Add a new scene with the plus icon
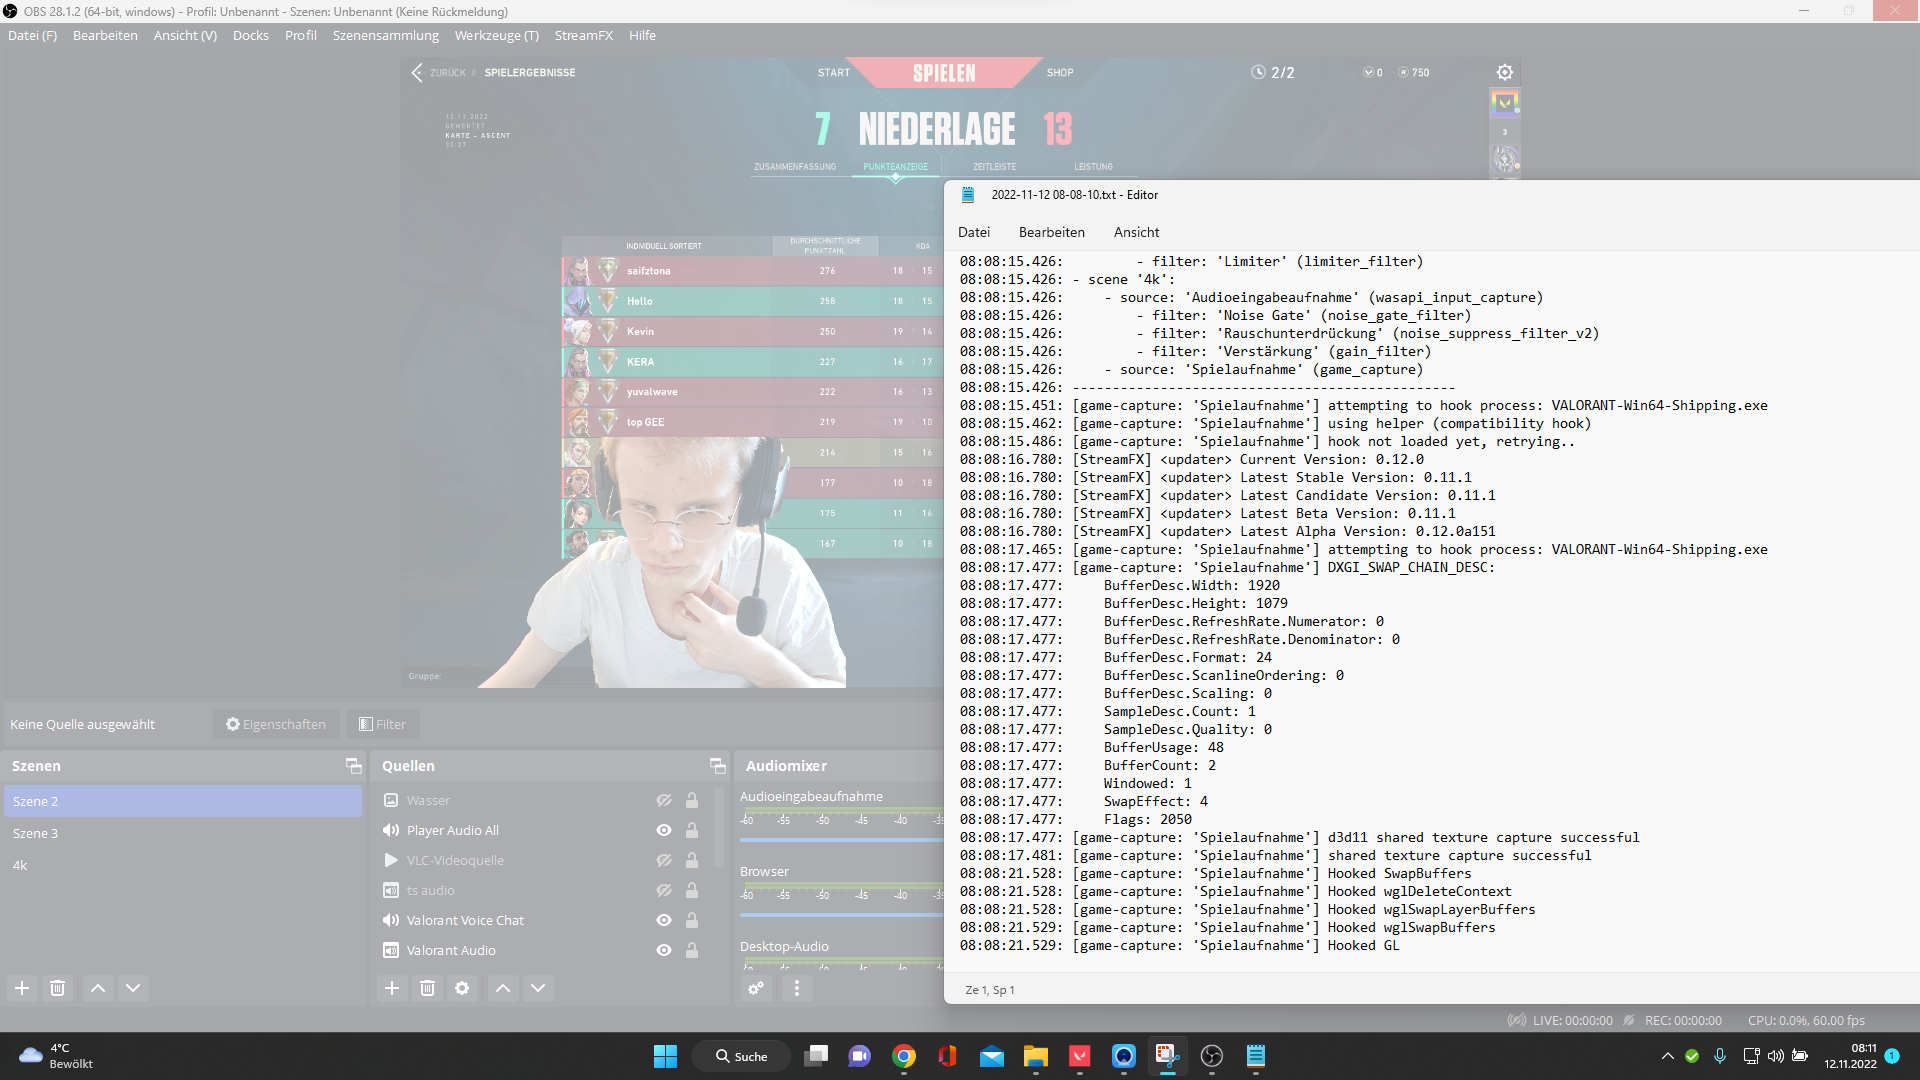 pyautogui.click(x=21, y=988)
